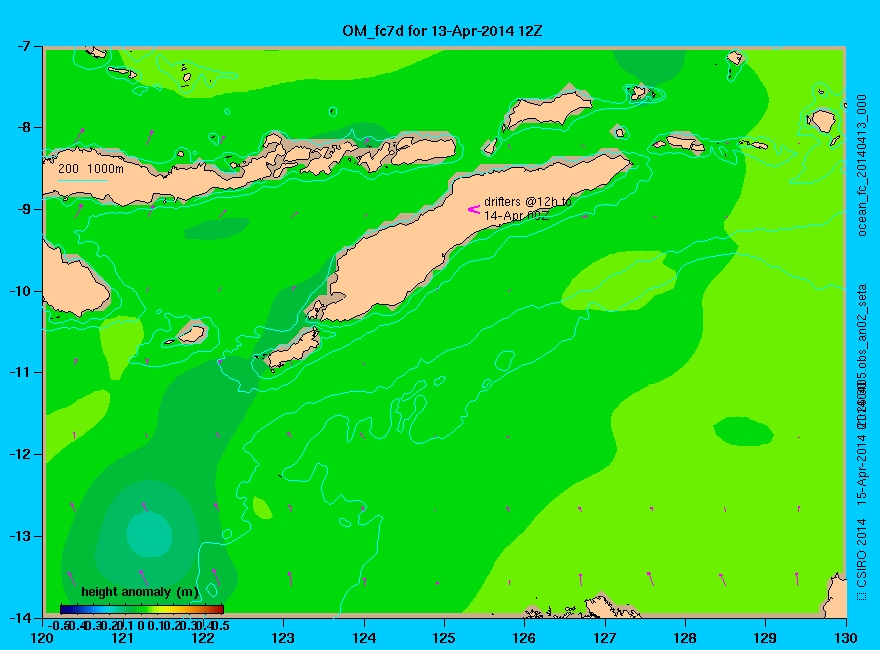The height and width of the screenshot is (650, 880).
Task: Click longitude label '122'
Action: [x=203, y=638]
